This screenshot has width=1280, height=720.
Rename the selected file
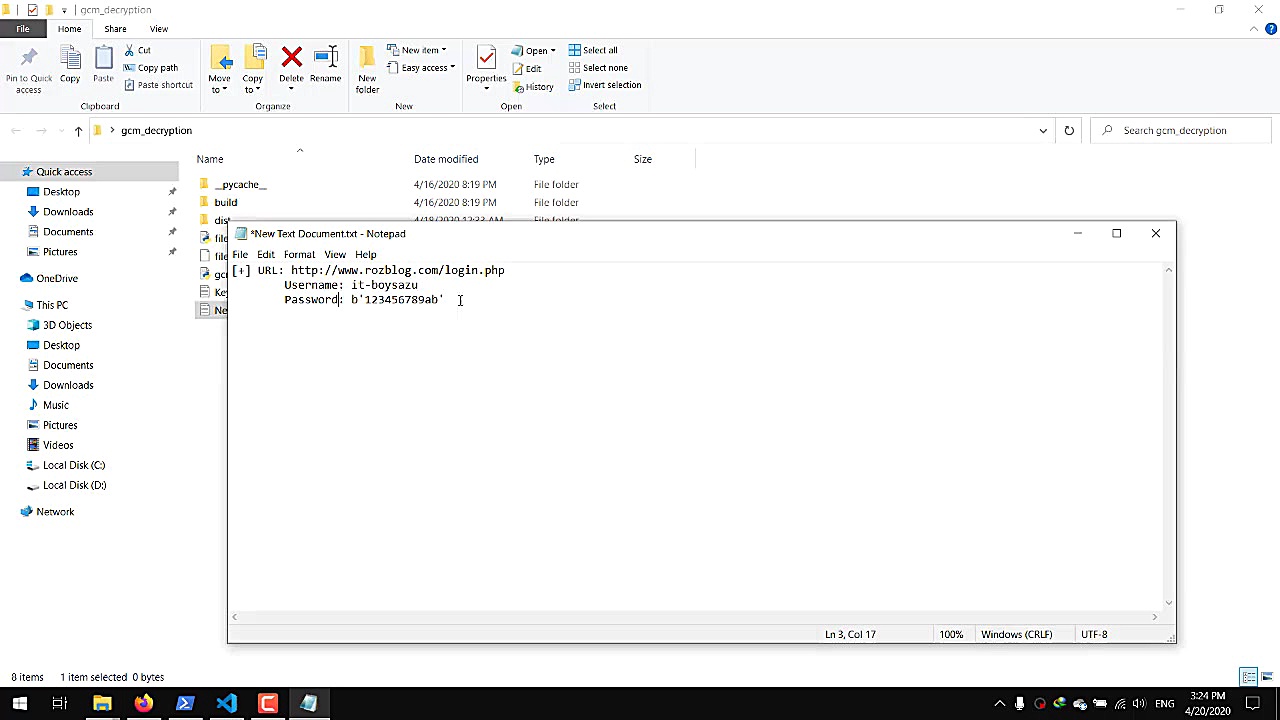click(x=325, y=66)
